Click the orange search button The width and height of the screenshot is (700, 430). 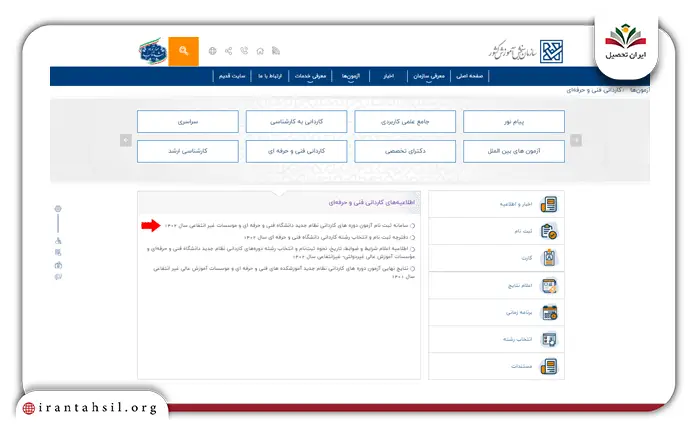click(x=183, y=51)
